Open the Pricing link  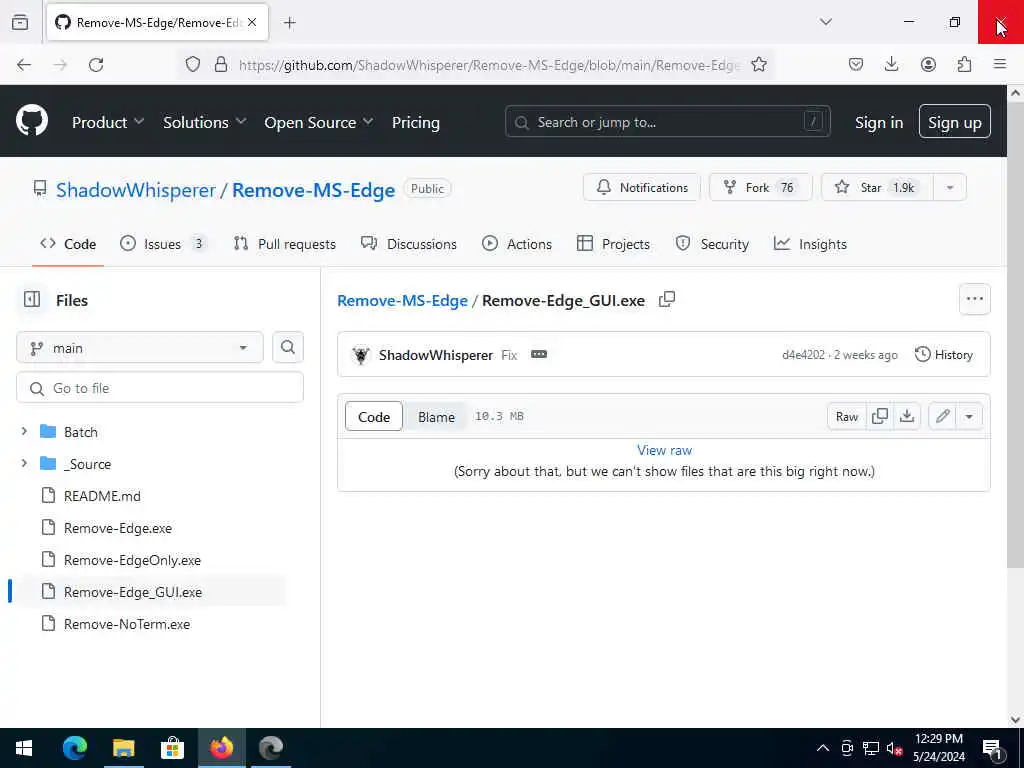pos(415,122)
